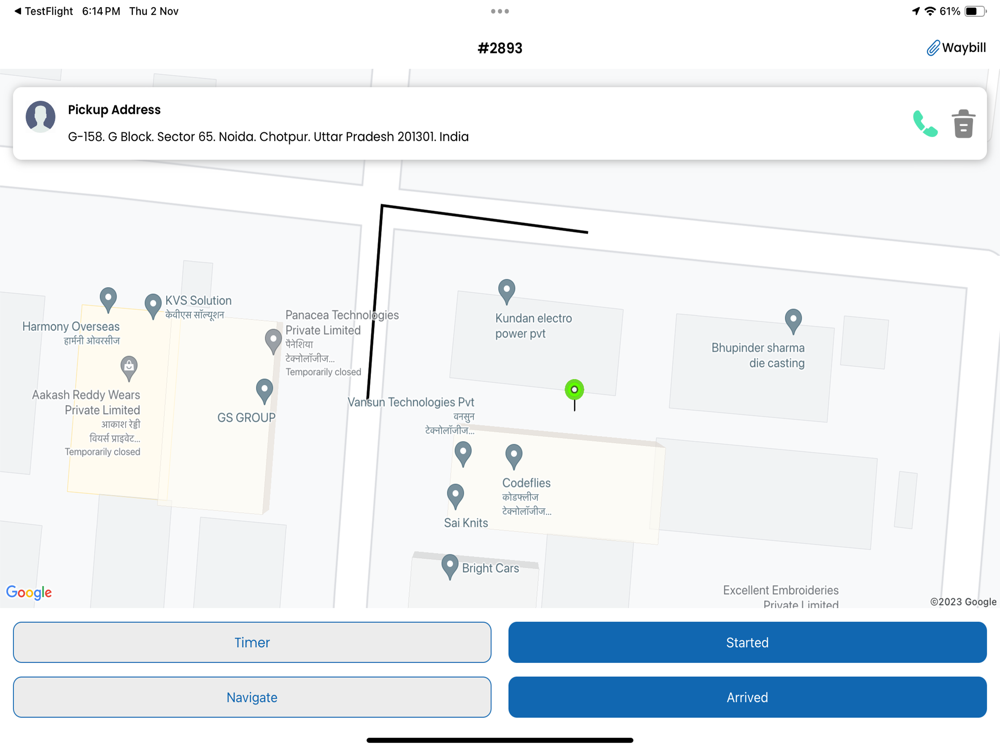
Task: Mark the order as Arrived
Action: click(747, 697)
